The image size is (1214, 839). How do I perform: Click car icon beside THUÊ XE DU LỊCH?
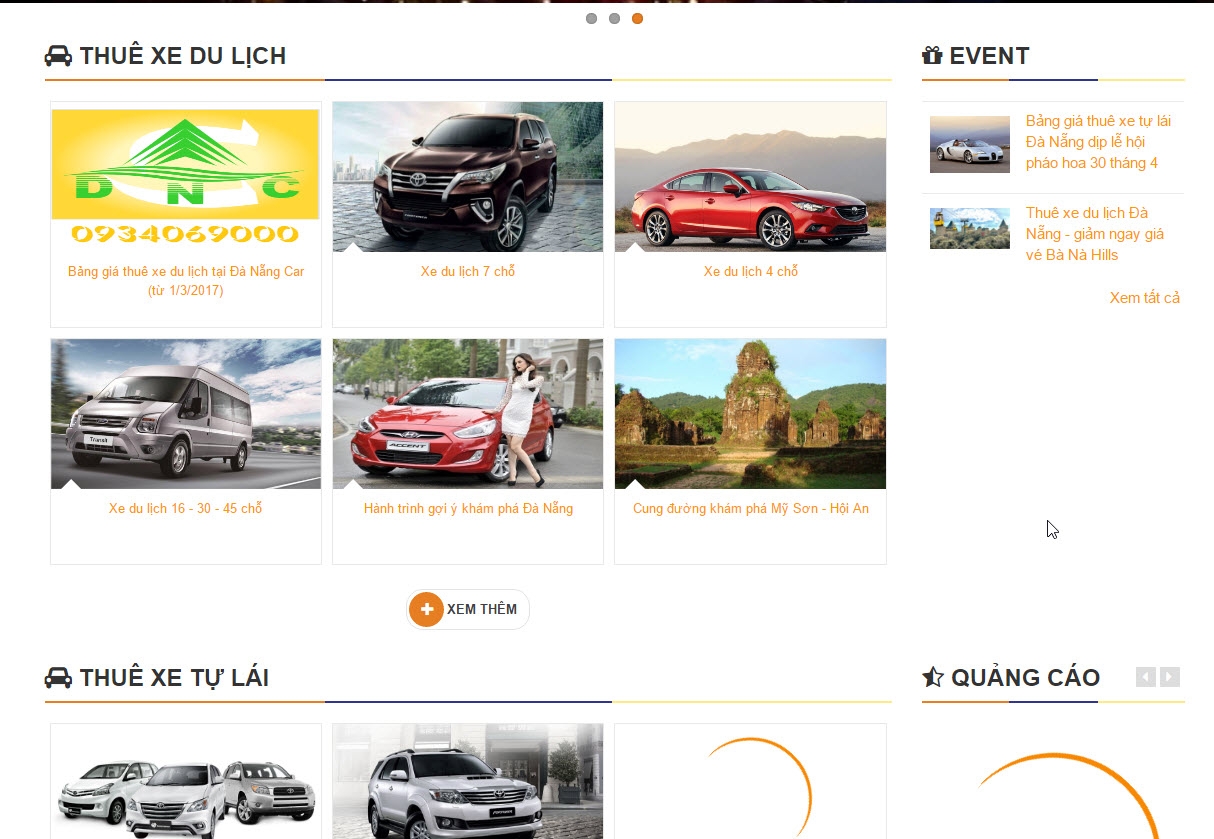tap(58, 56)
